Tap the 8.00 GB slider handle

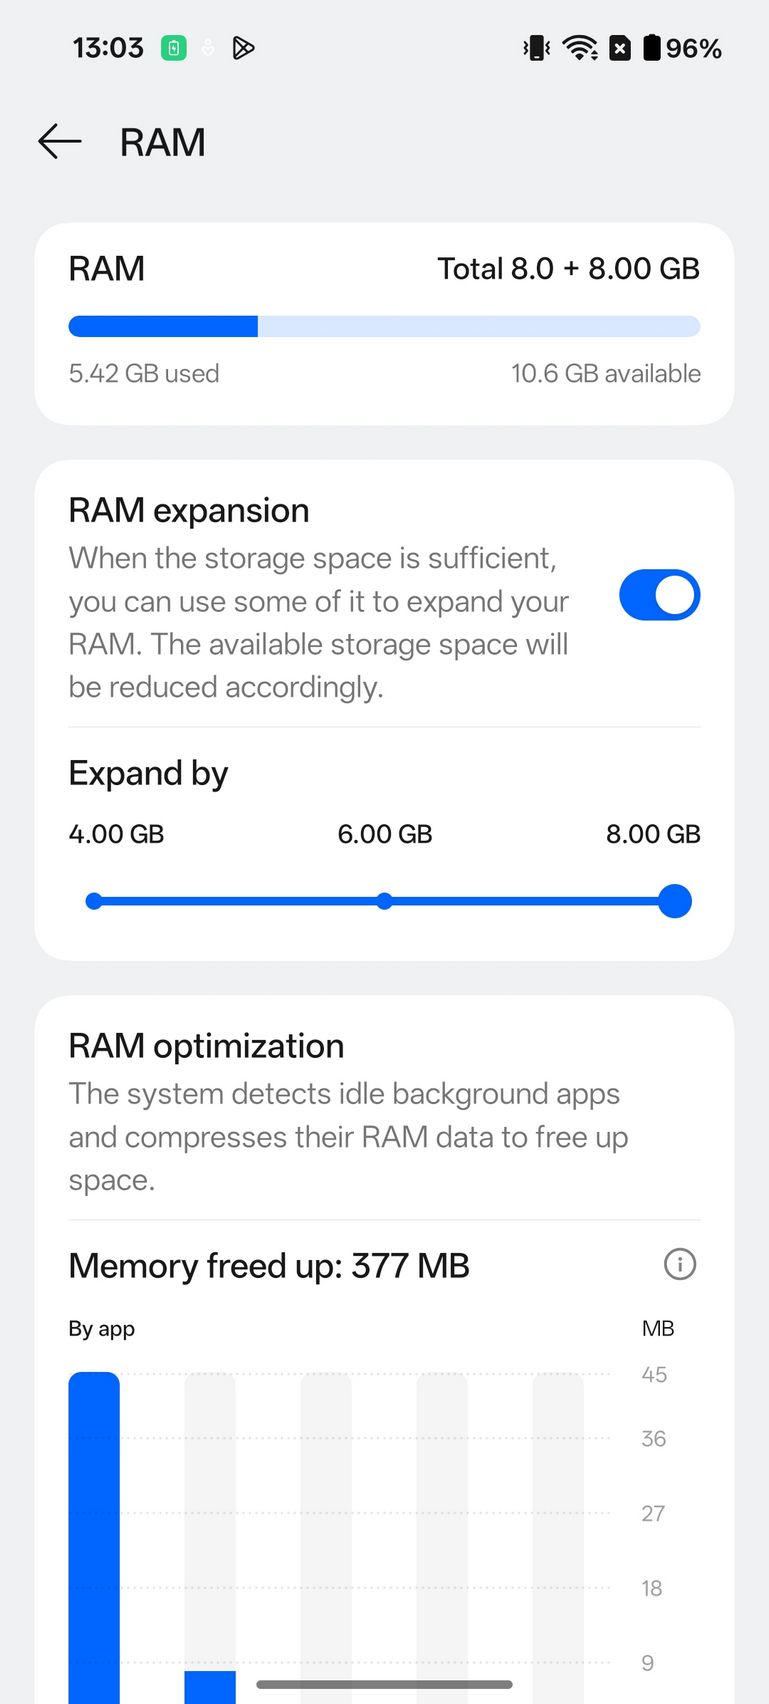(675, 901)
